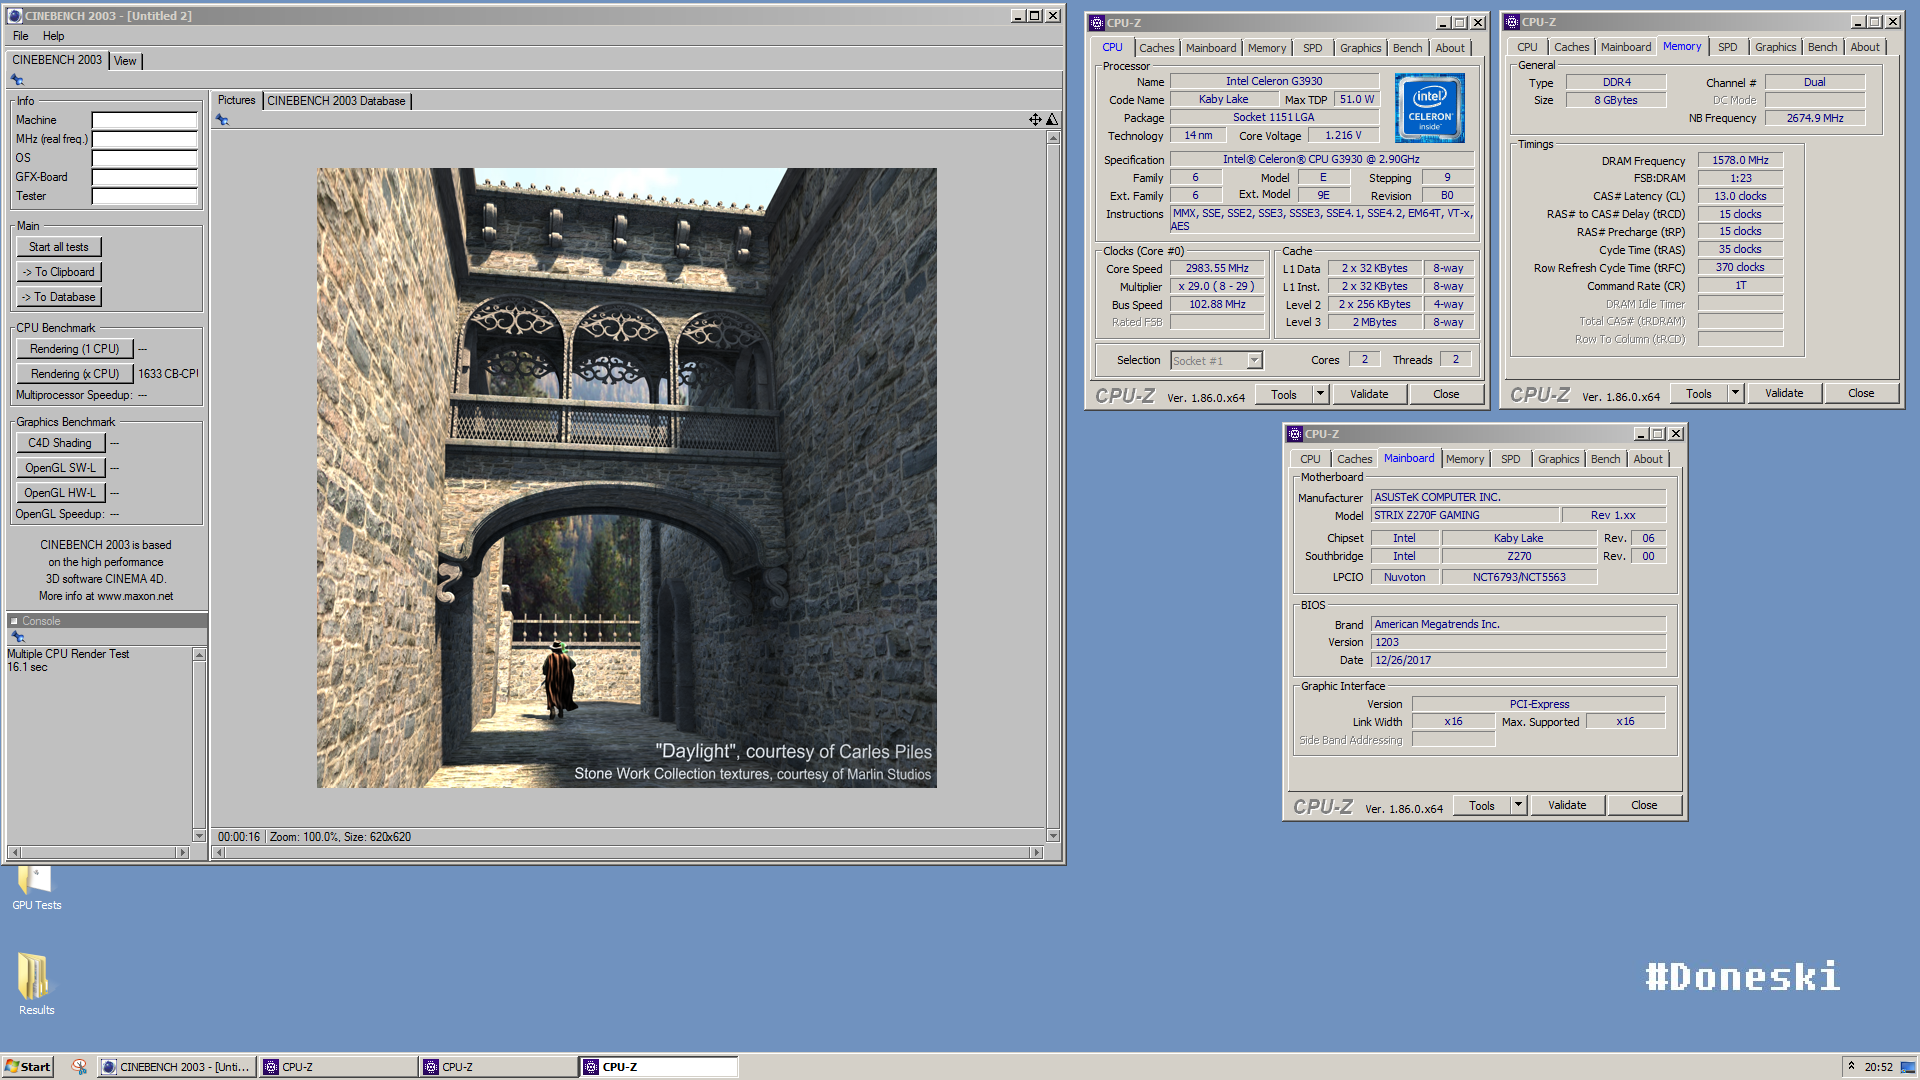Viewport: 1920px width, 1080px height.
Task: Open the Help menu
Action: pos(53,36)
